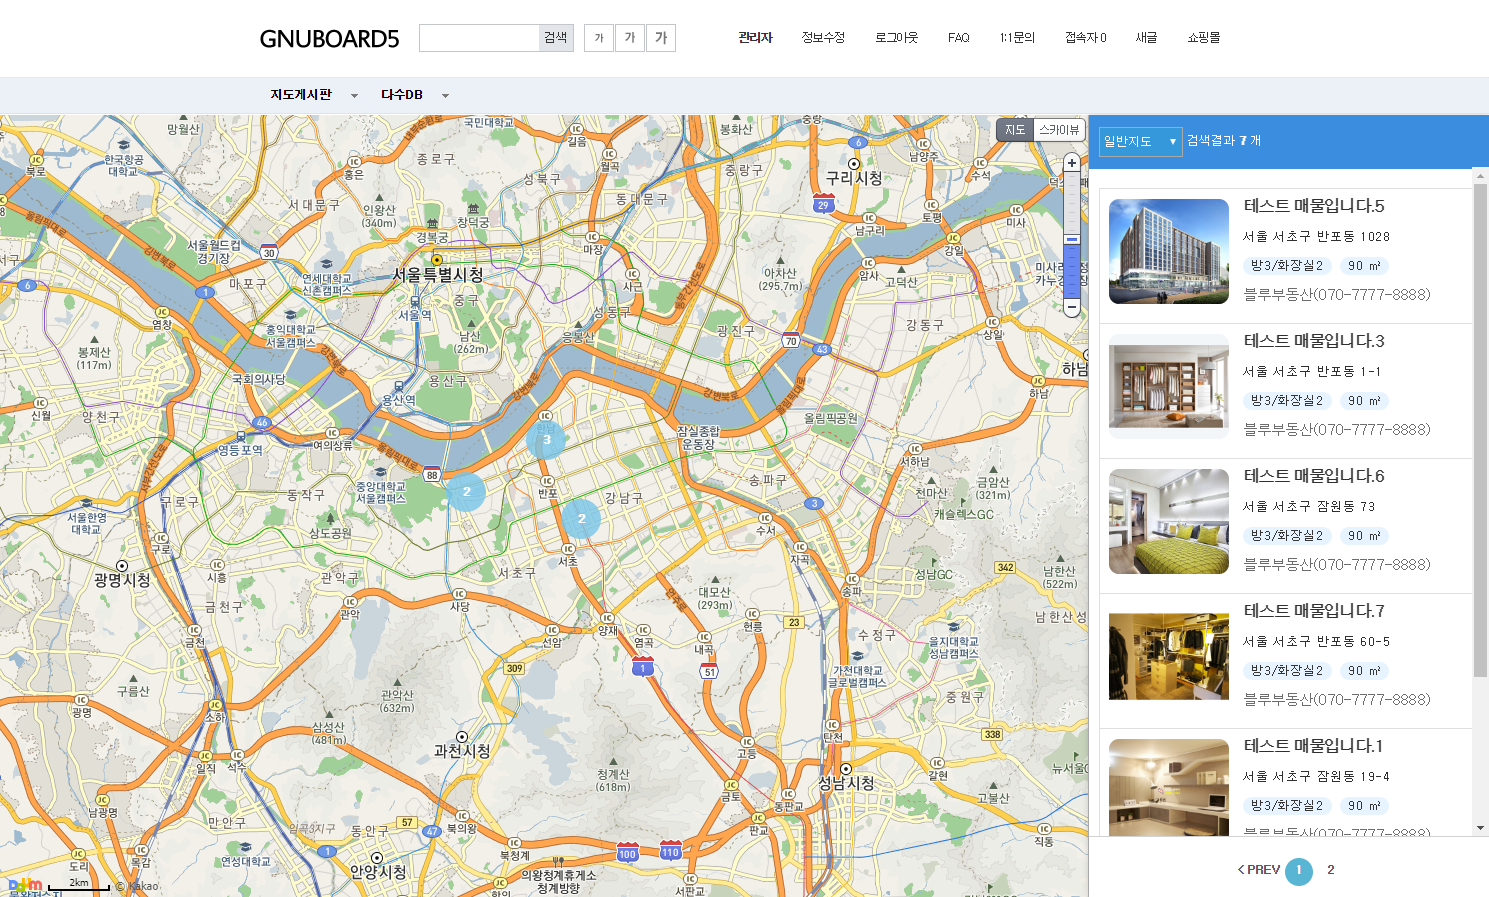Click the building thumbnail of listing 5

[1168, 251]
